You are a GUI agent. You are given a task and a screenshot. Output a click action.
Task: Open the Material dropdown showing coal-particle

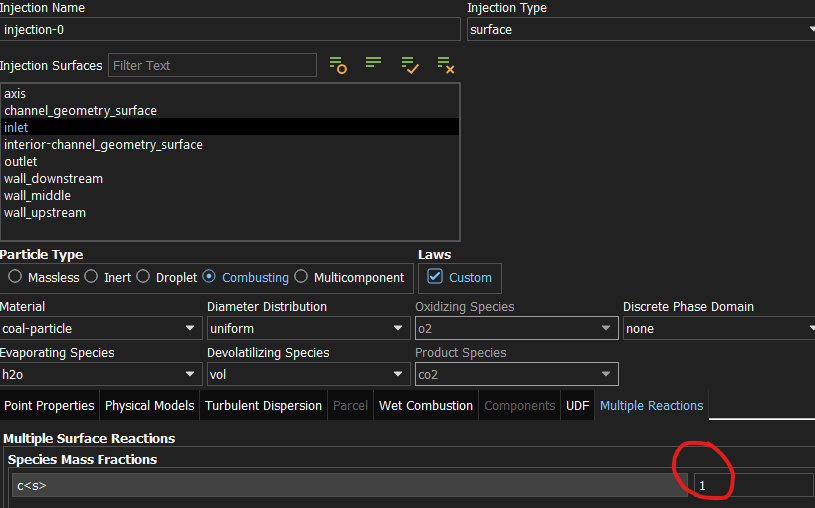click(101, 328)
